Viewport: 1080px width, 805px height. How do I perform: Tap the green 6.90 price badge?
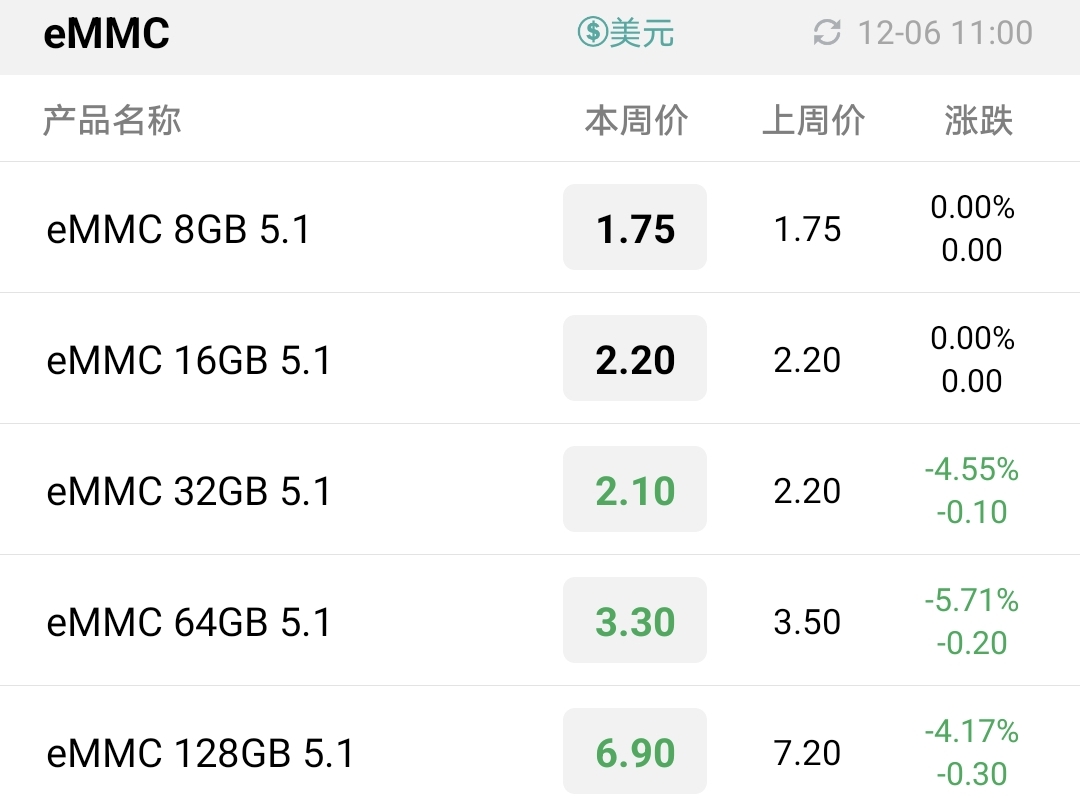point(635,751)
